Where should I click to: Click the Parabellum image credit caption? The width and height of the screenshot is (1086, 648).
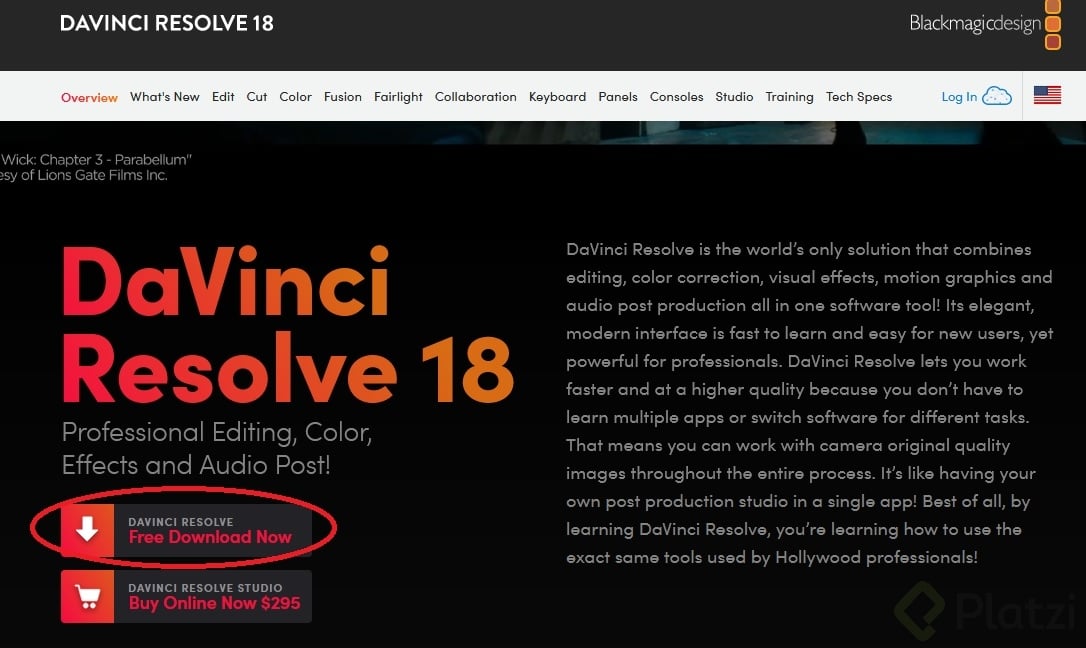click(96, 168)
